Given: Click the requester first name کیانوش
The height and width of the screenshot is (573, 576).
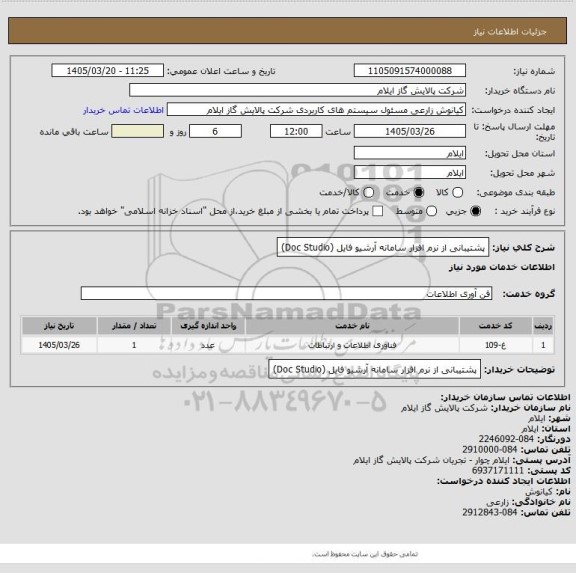Looking at the screenshot, I should pos(539,491).
